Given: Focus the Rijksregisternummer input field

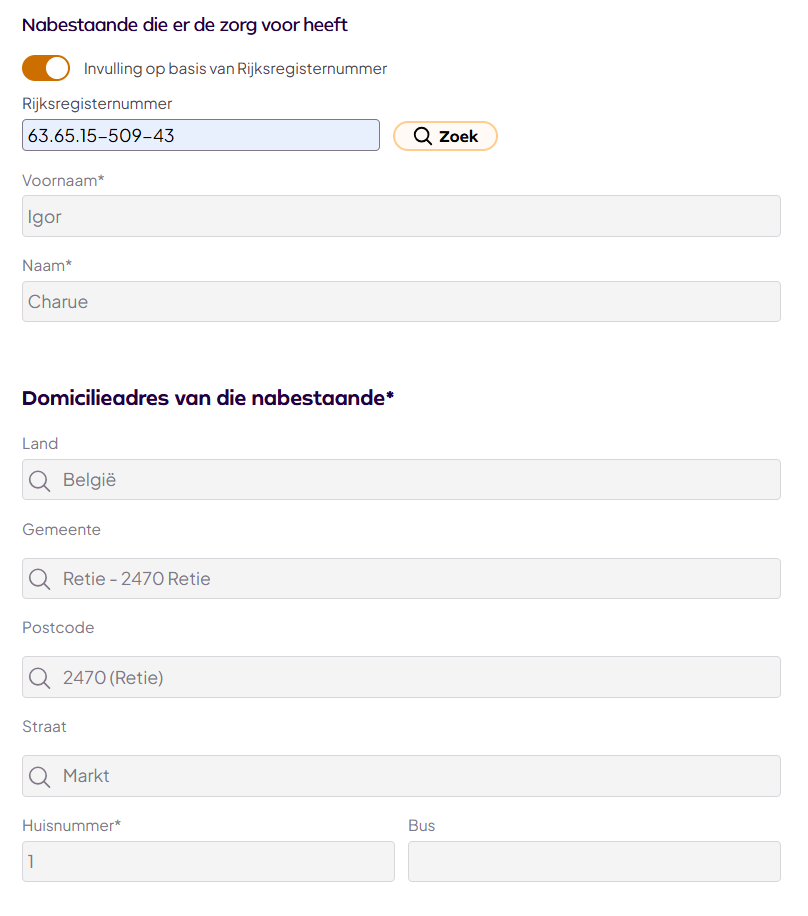Looking at the screenshot, I should click(201, 136).
